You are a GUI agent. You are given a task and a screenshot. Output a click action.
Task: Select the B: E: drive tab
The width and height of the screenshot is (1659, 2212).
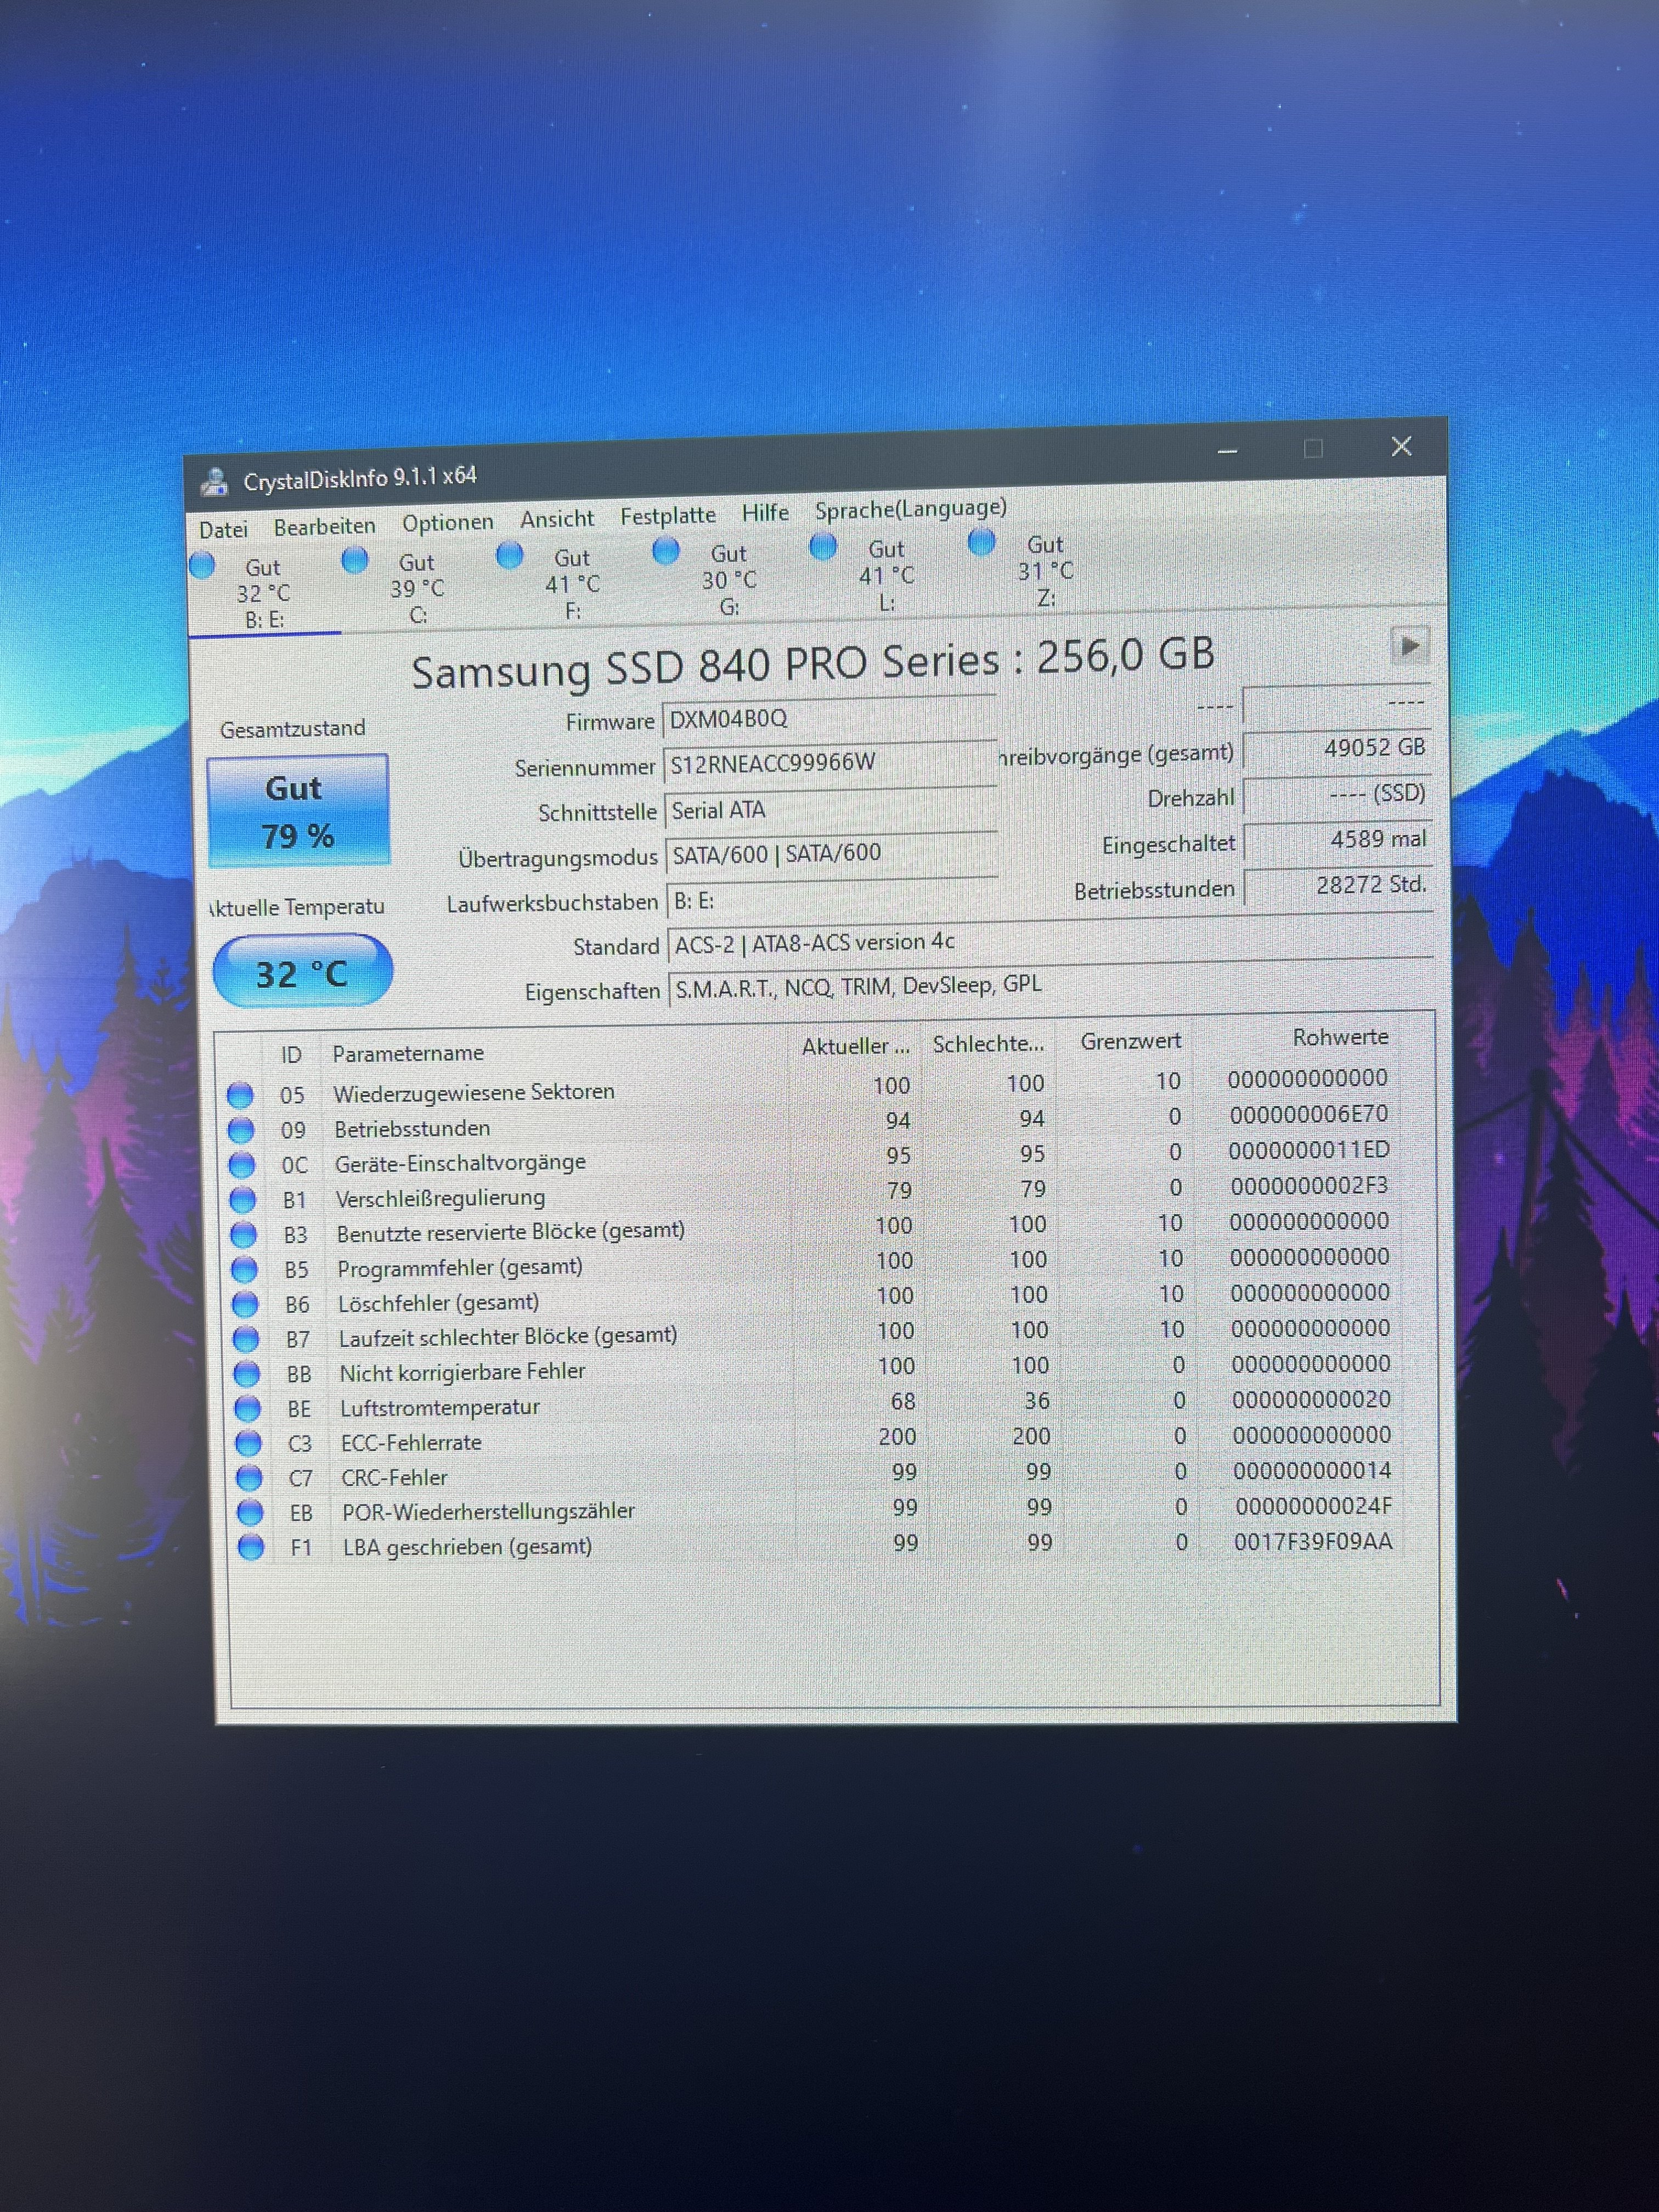(264, 594)
